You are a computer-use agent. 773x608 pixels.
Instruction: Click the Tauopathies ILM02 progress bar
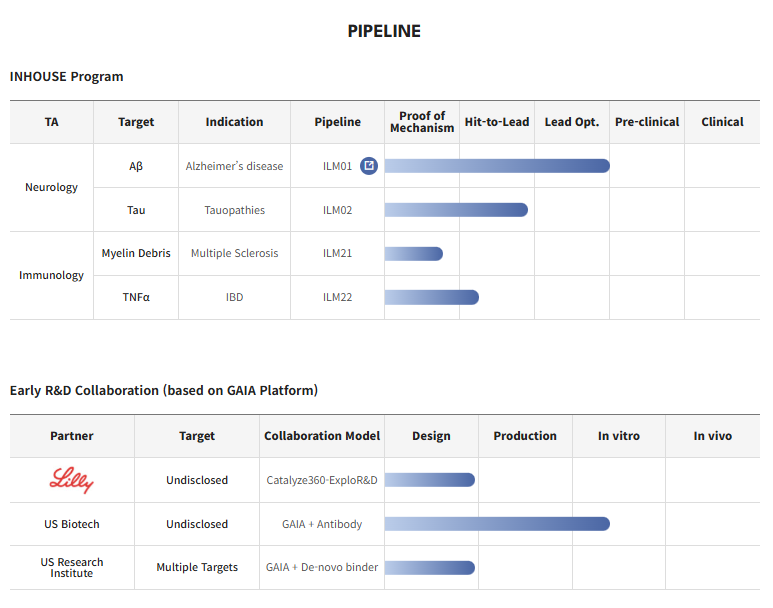pyautogui.click(x=456, y=210)
